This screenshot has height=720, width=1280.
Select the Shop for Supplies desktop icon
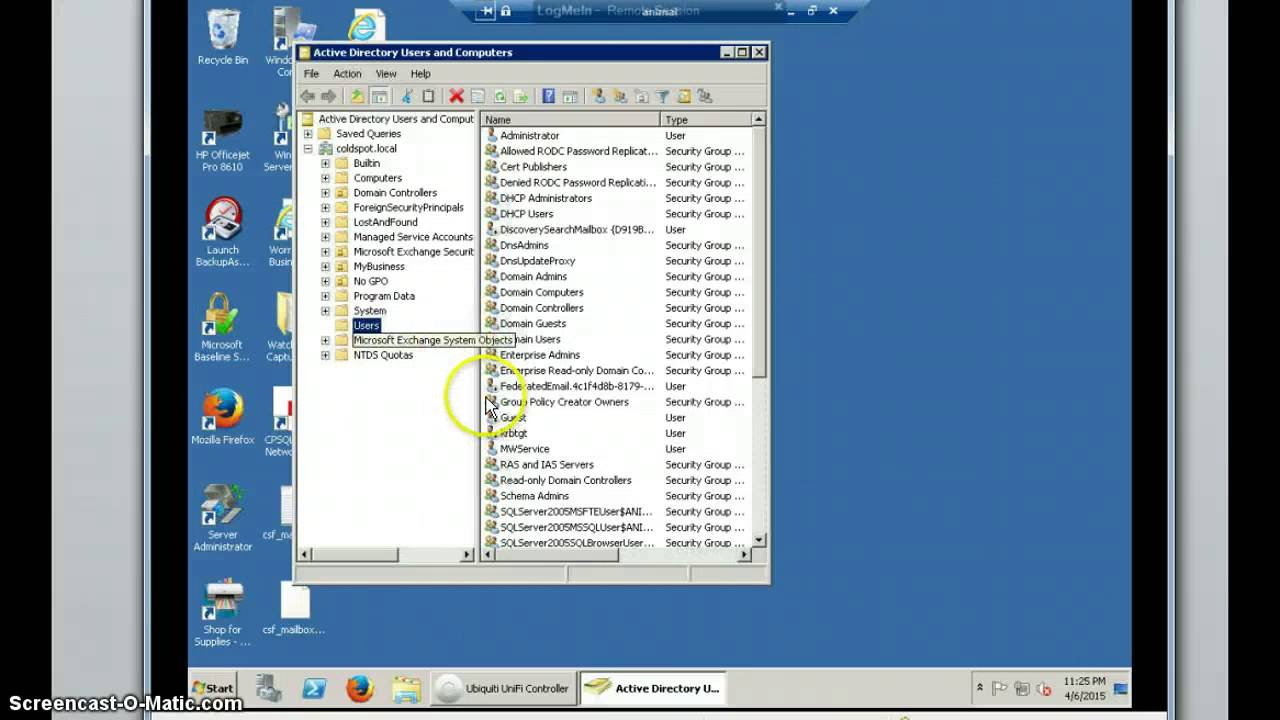222,612
